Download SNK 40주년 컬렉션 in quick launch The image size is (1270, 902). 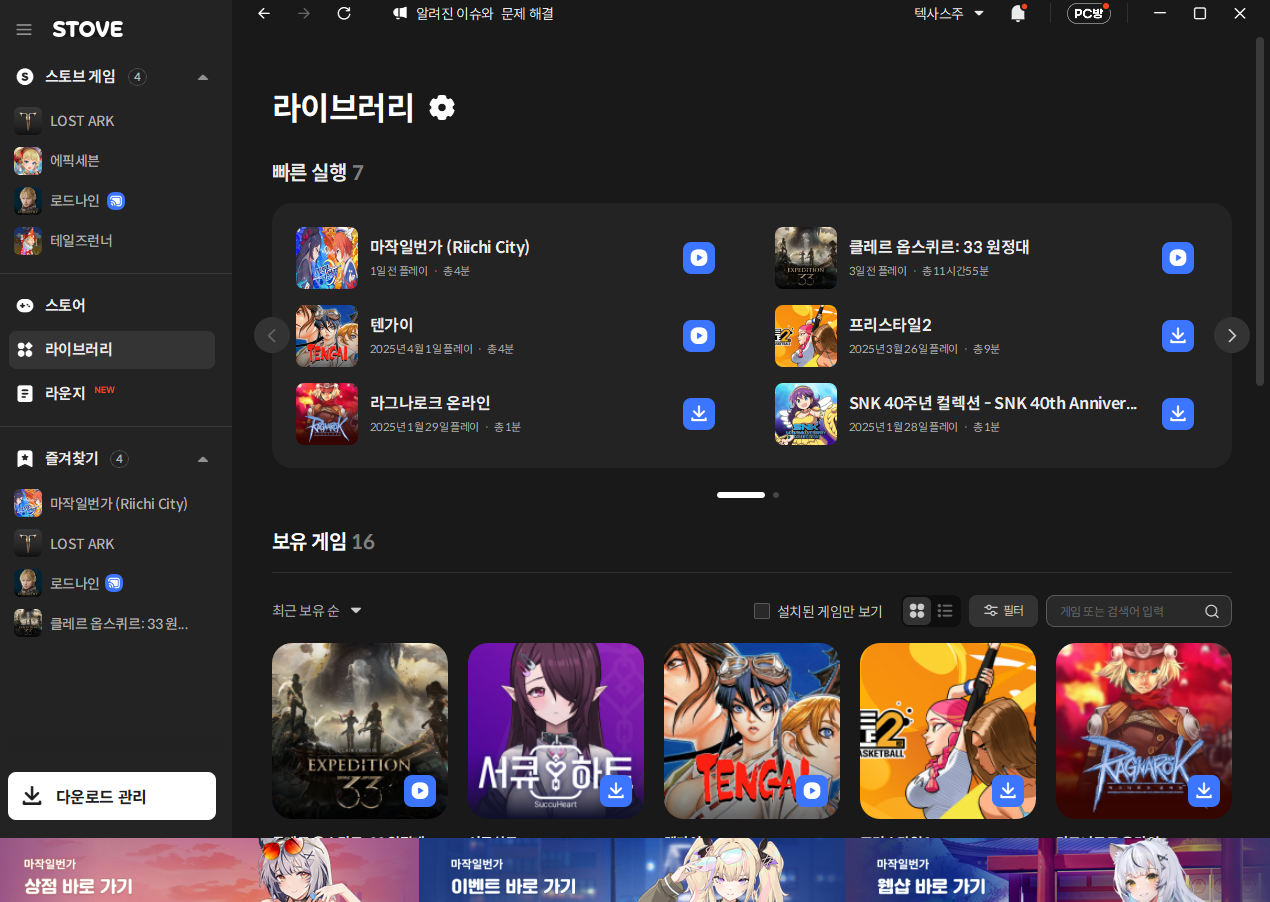pyautogui.click(x=1178, y=414)
